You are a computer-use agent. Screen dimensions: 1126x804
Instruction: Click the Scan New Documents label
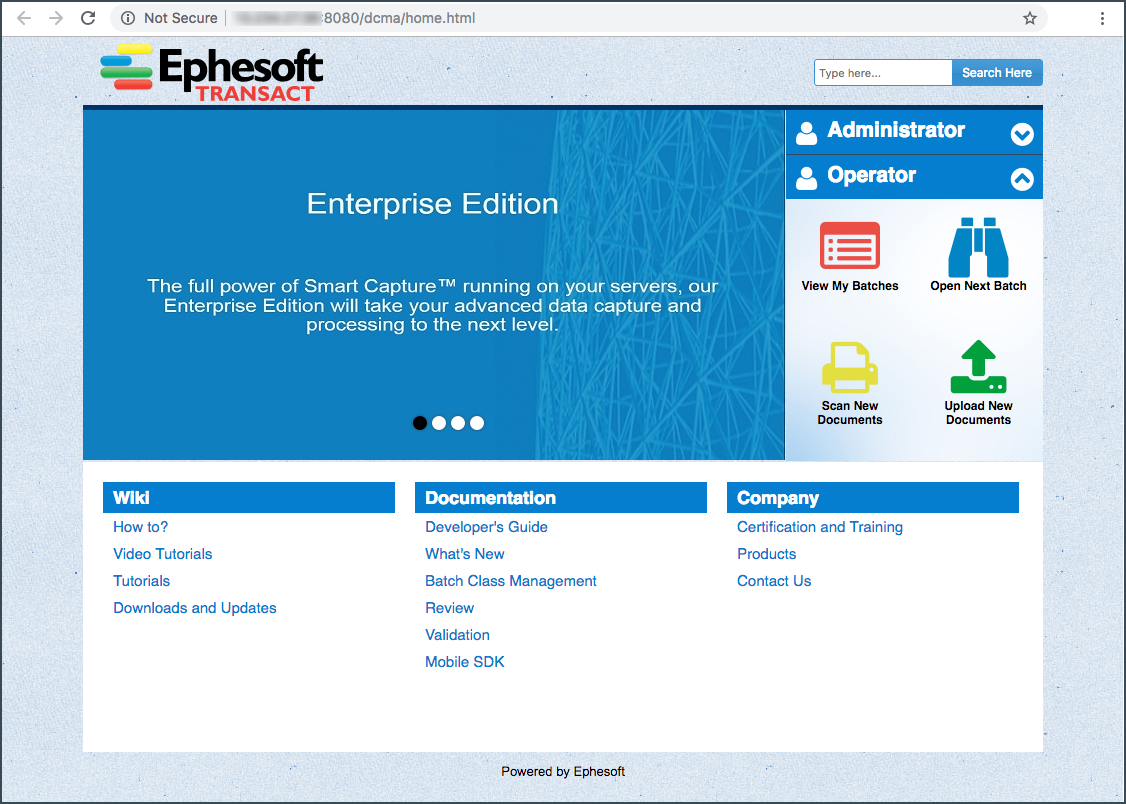850,413
